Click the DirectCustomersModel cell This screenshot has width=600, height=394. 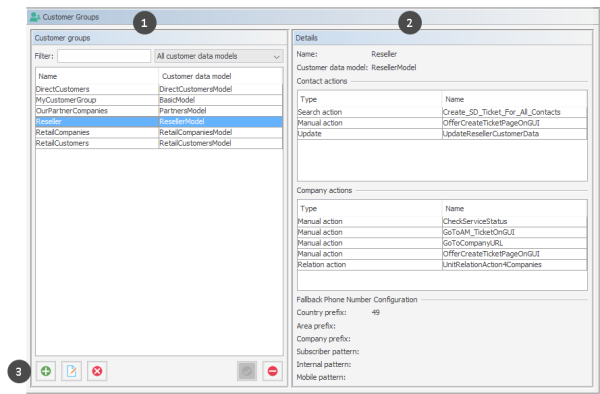click(x=220, y=89)
